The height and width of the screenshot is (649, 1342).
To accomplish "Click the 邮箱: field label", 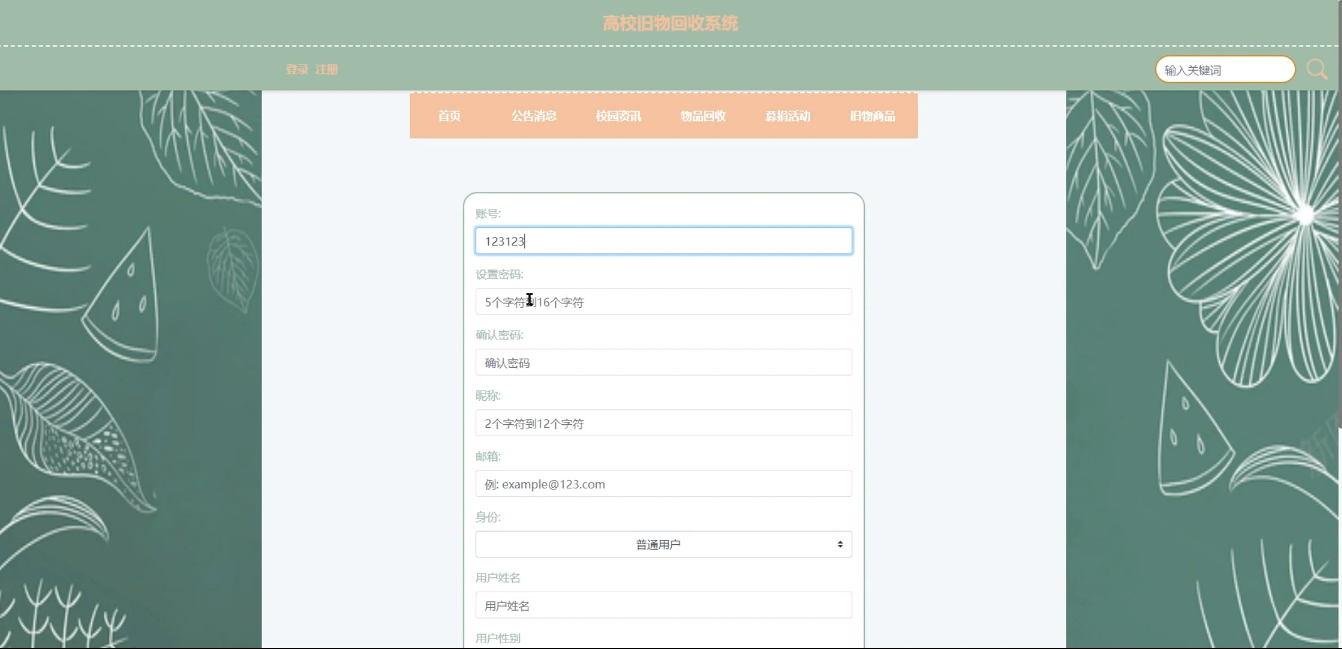I will [488, 456].
